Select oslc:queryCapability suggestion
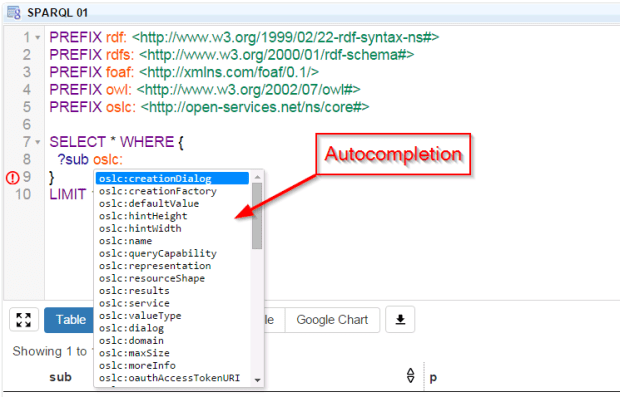This screenshot has width=620, height=397. pos(172,253)
